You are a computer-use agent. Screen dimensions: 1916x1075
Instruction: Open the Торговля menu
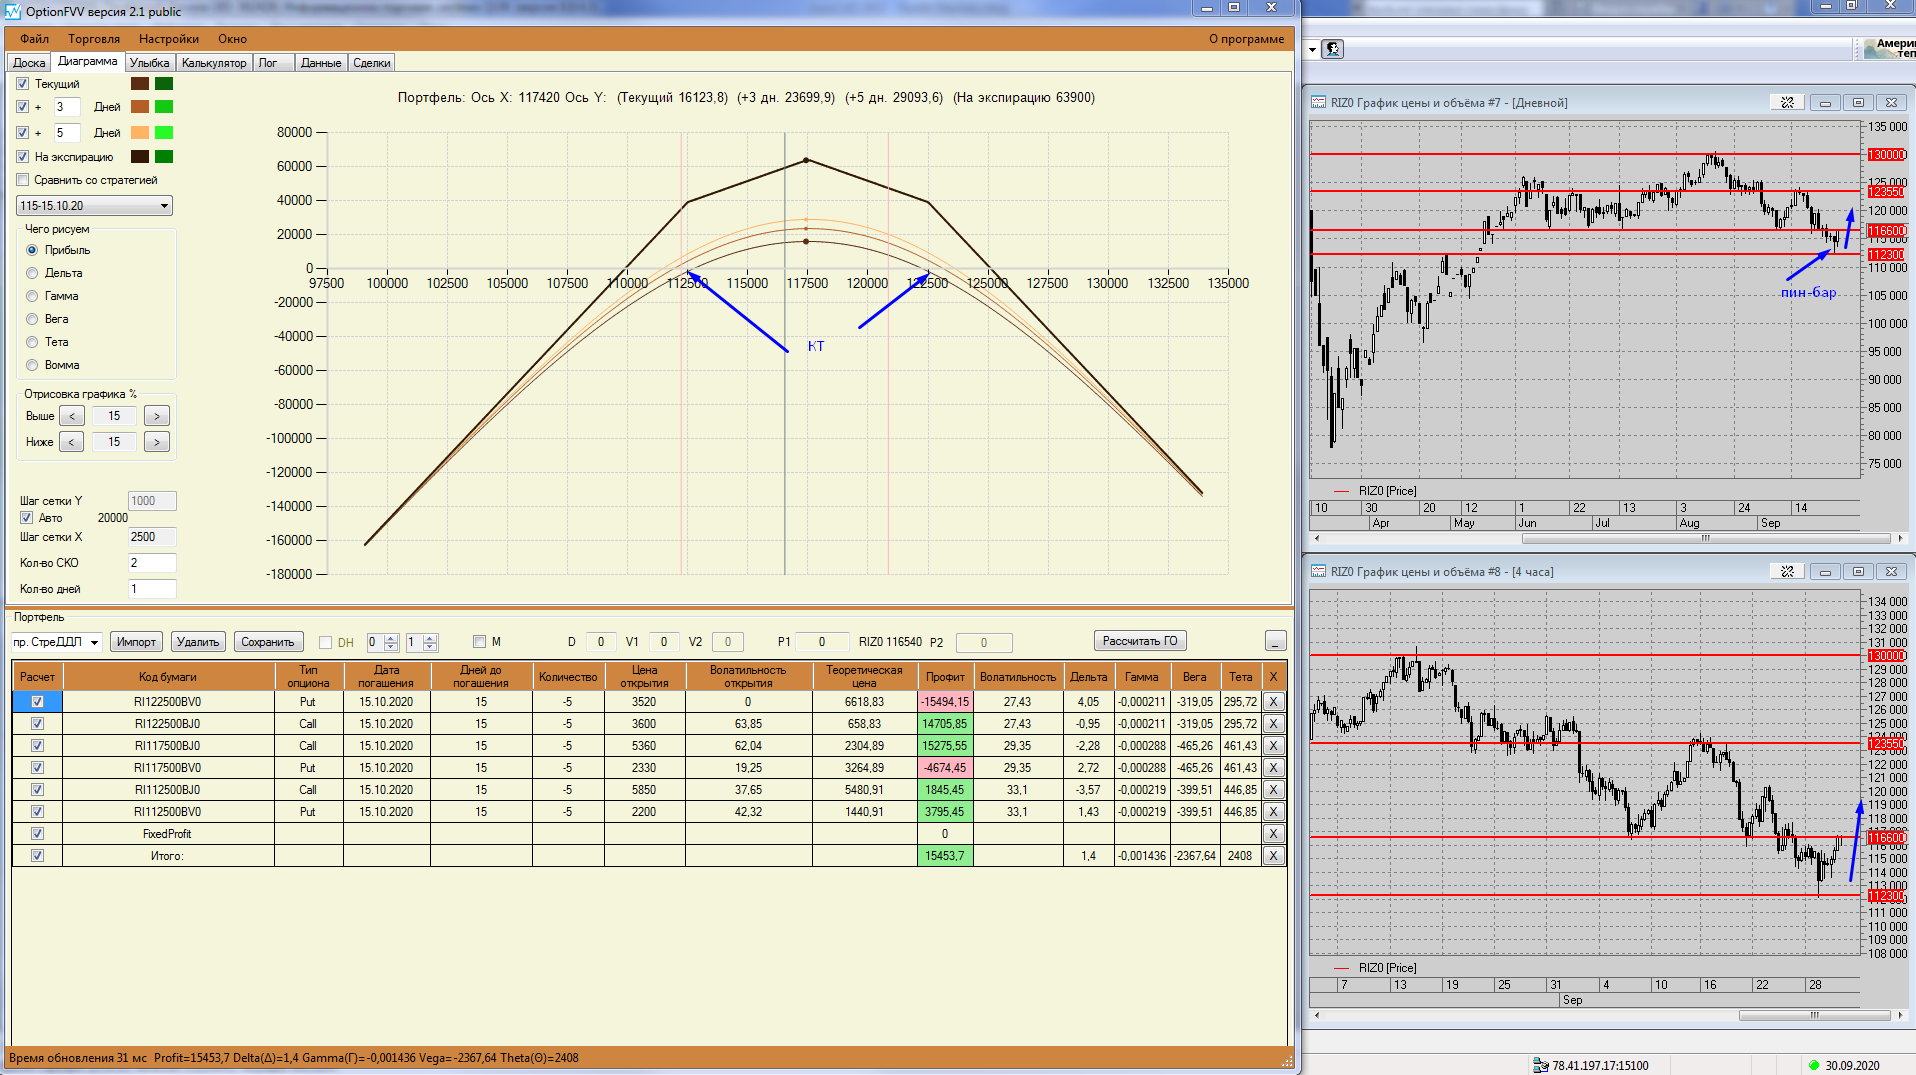(x=94, y=39)
